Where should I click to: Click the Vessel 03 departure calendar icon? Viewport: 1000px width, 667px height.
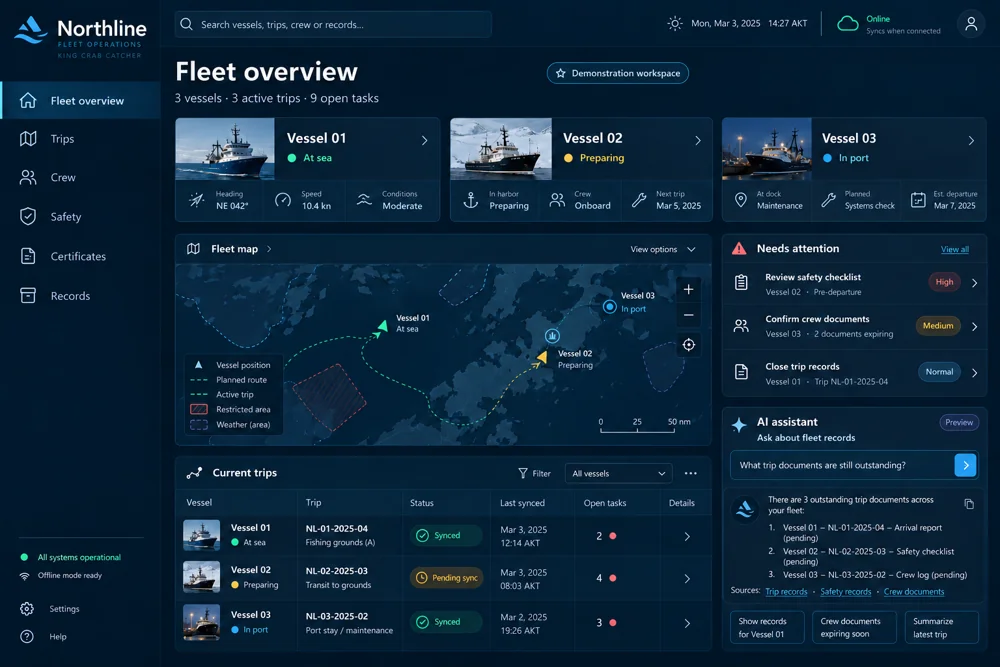918,200
